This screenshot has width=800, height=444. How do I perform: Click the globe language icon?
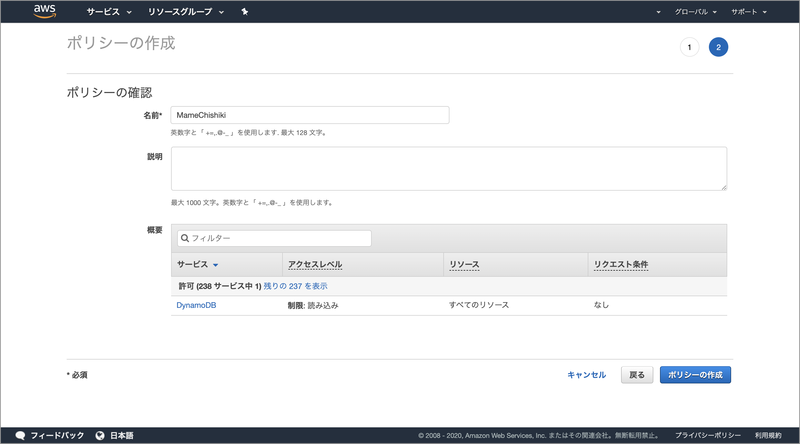click(x=100, y=435)
